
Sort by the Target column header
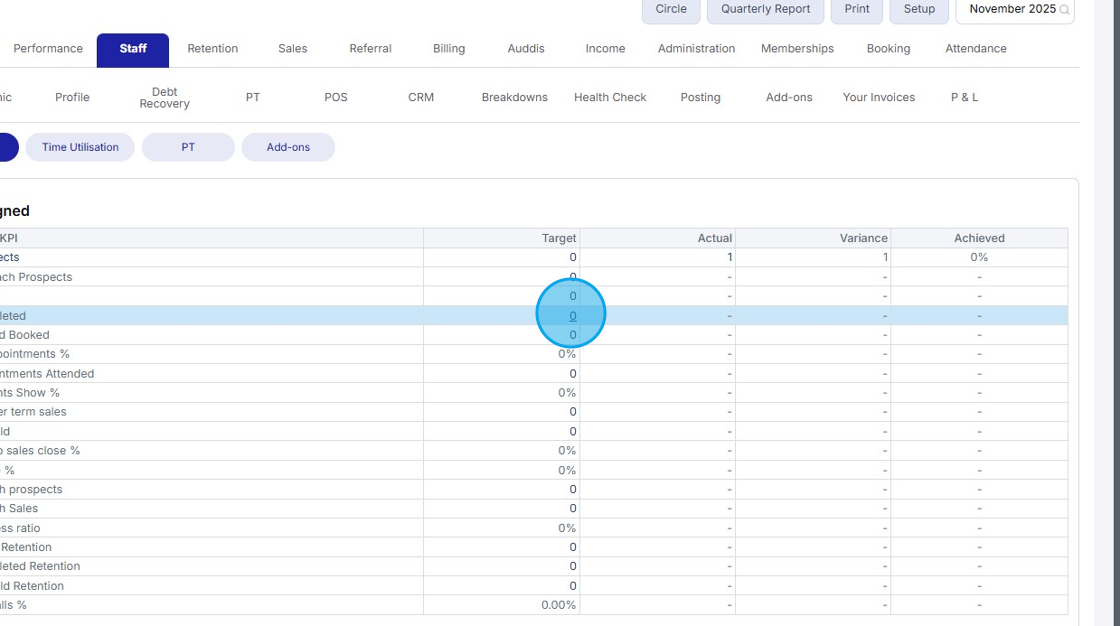(x=559, y=238)
